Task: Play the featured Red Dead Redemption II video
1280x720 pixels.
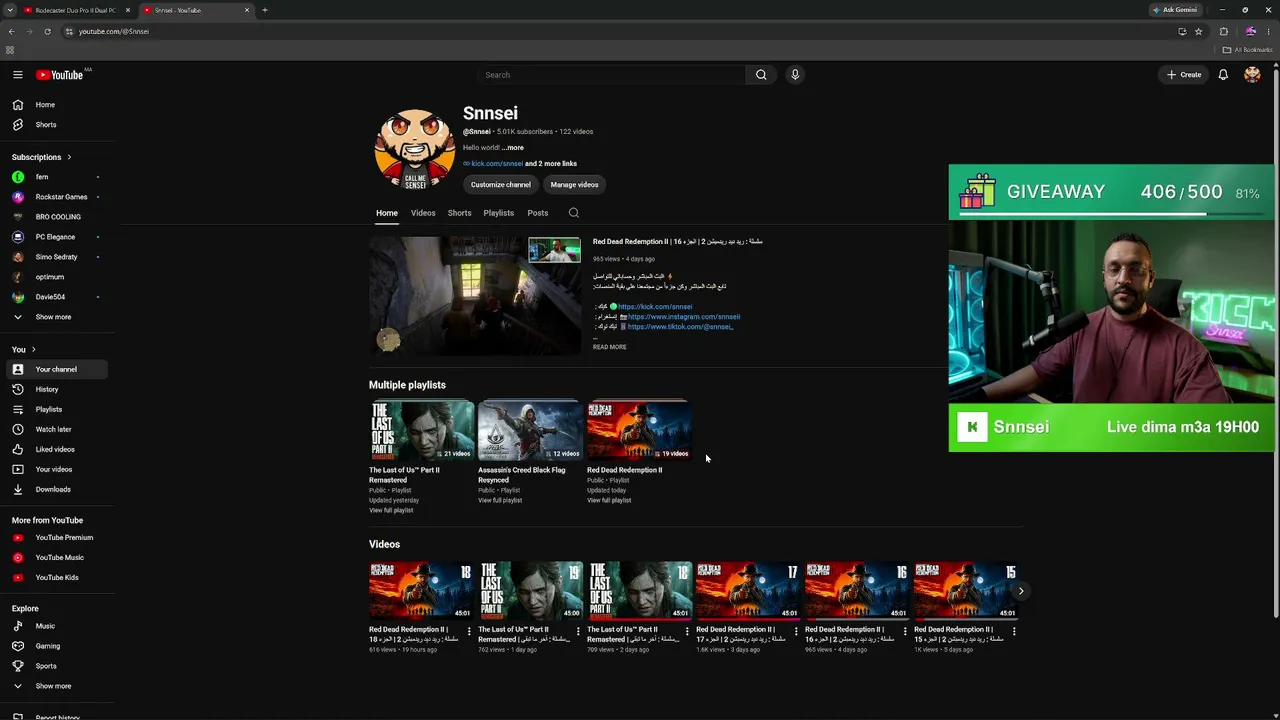Action: (x=475, y=296)
